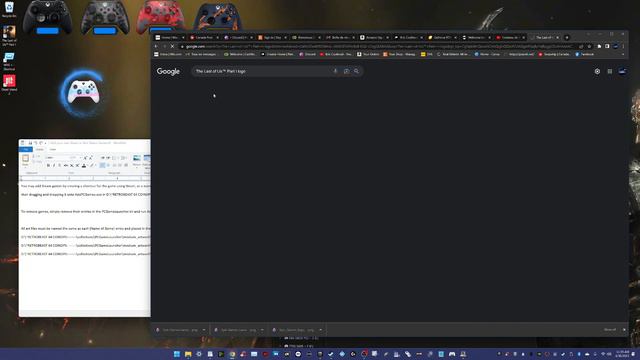
Task: Open the Facebook bookmark
Action: tap(584, 54)
